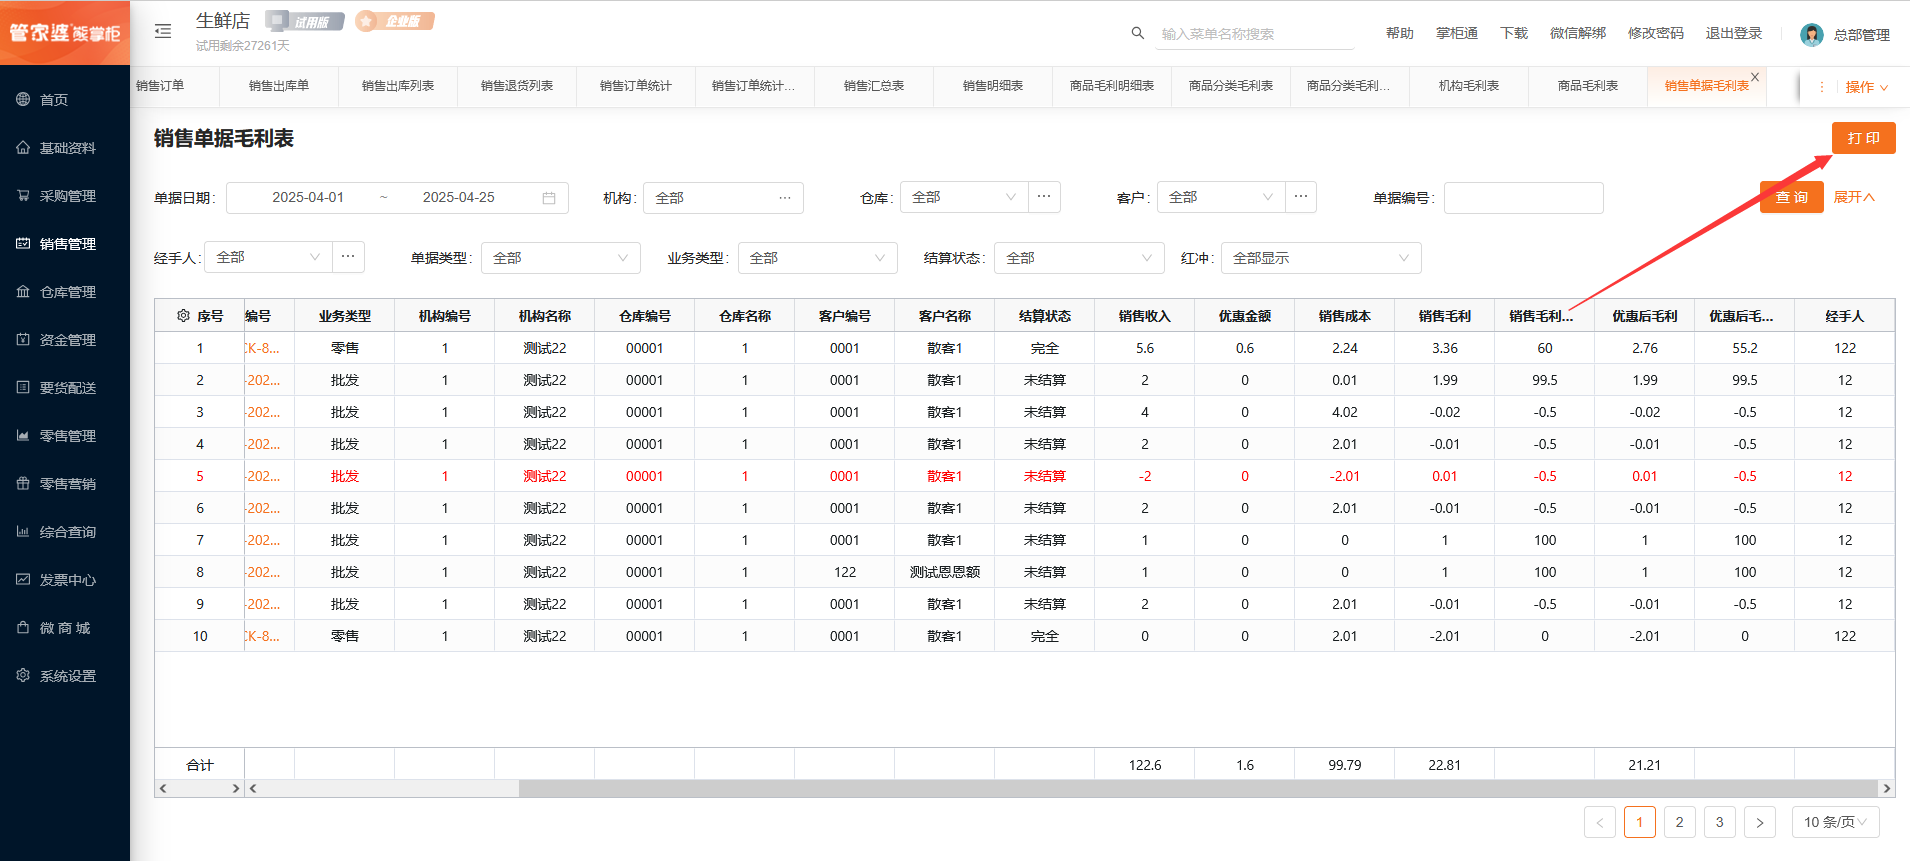Click 修改密码 in the top bar

click(1656, 33)
